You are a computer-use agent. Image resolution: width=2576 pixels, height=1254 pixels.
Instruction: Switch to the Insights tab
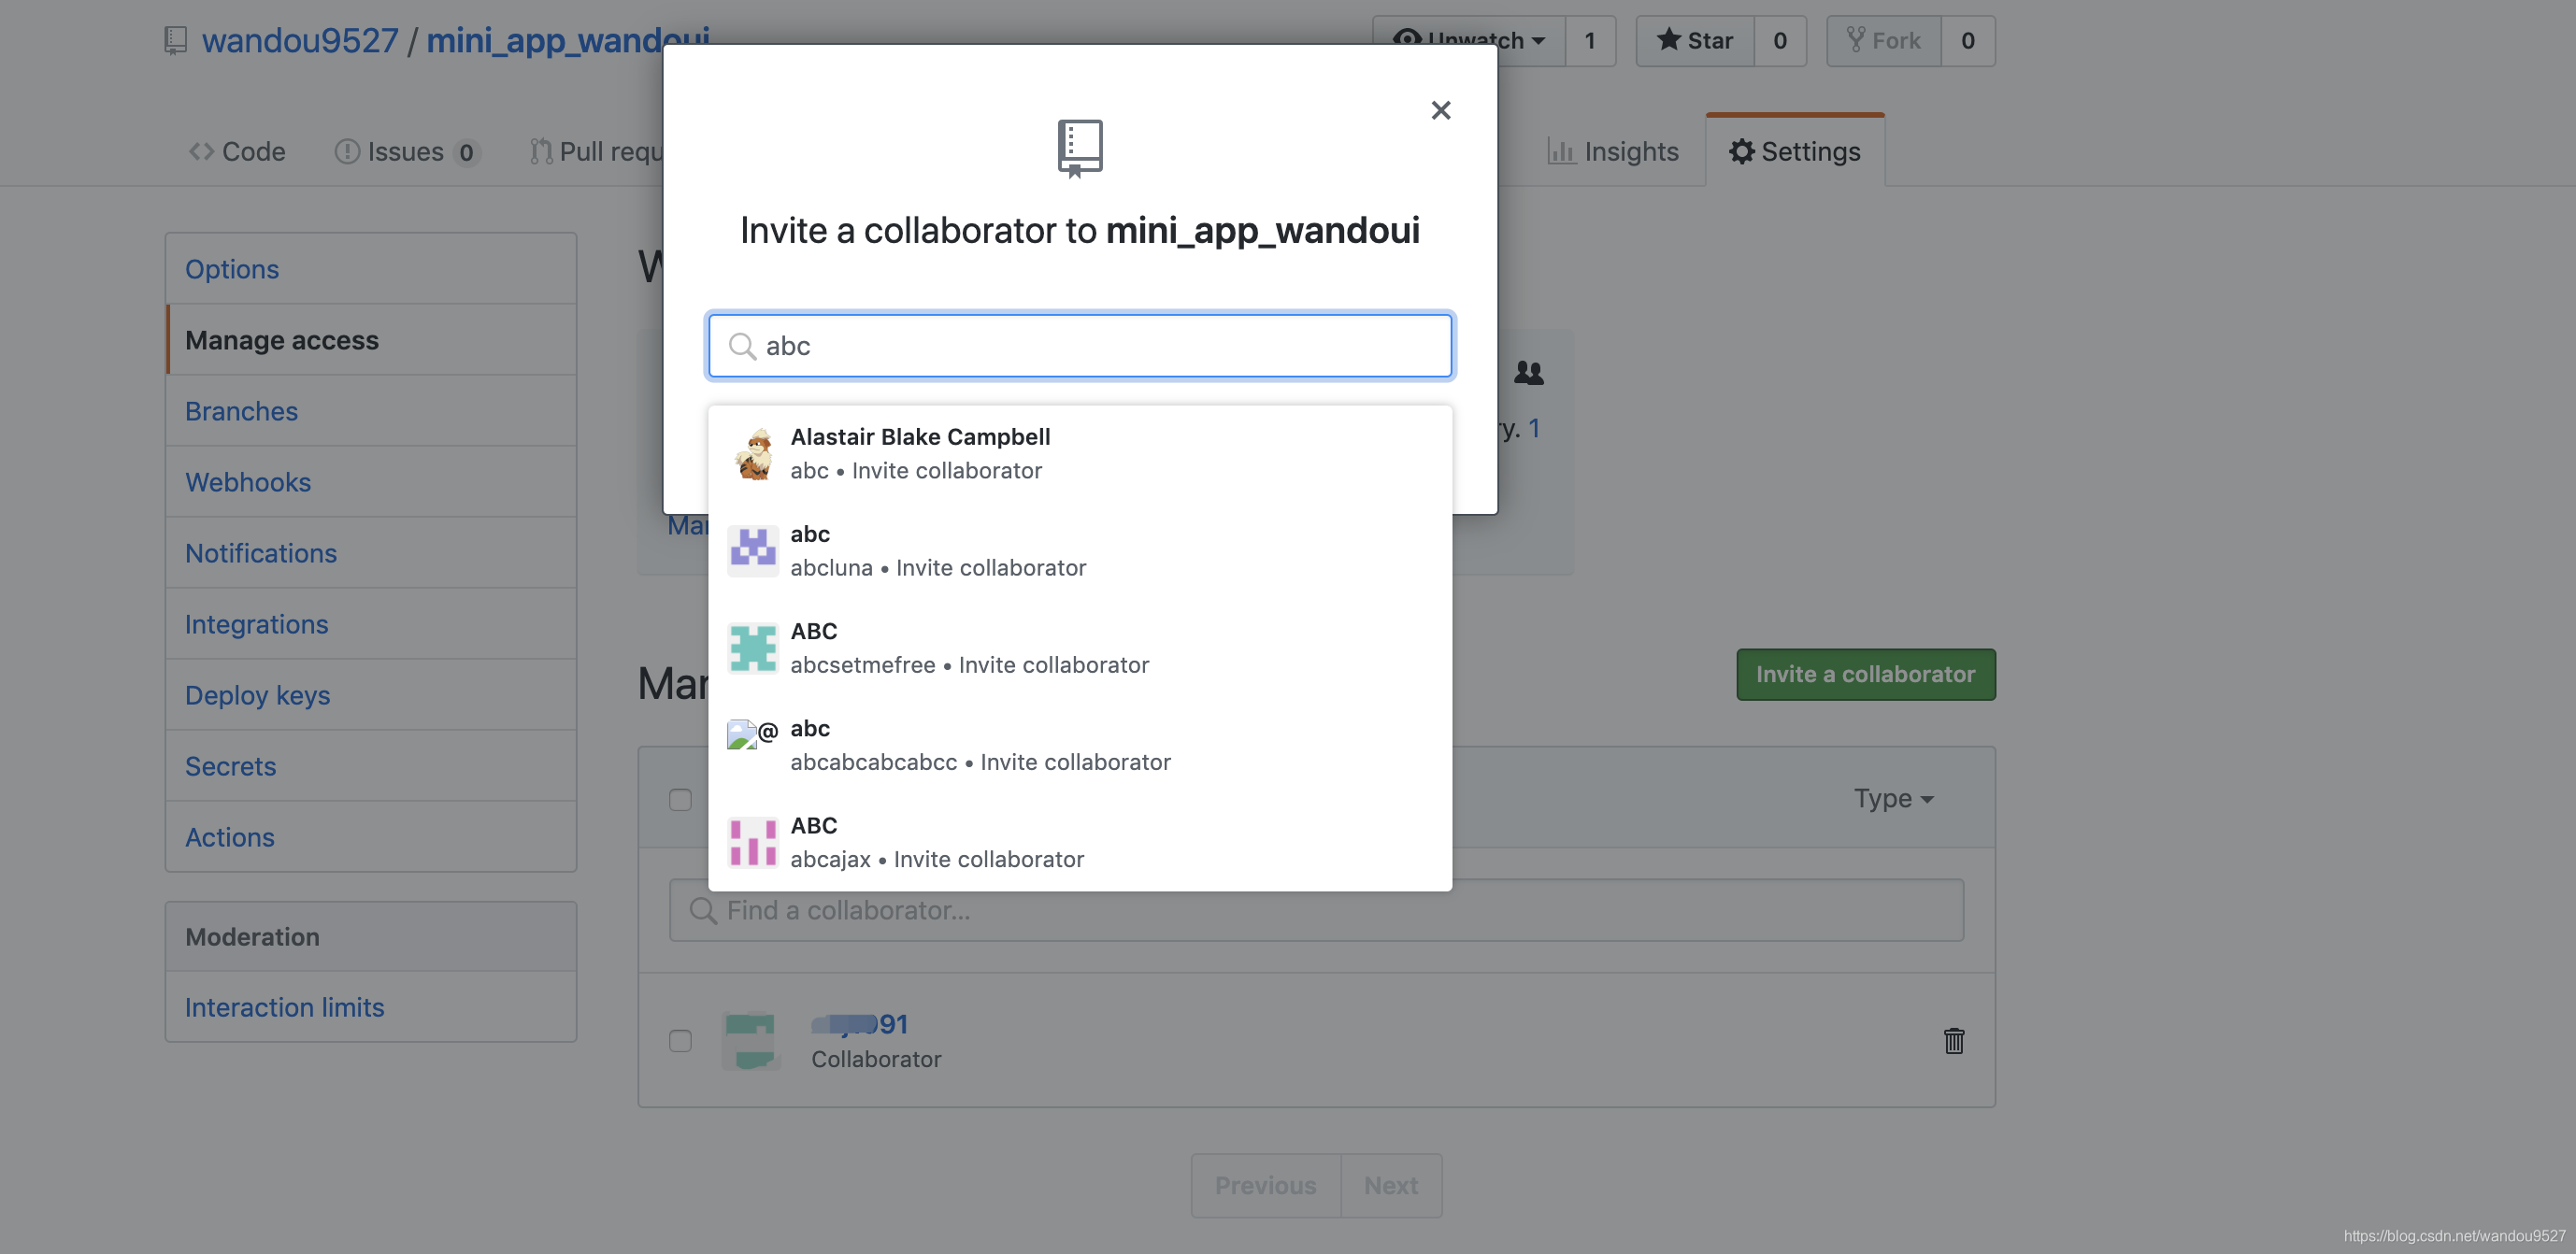tap(1612, 151)
